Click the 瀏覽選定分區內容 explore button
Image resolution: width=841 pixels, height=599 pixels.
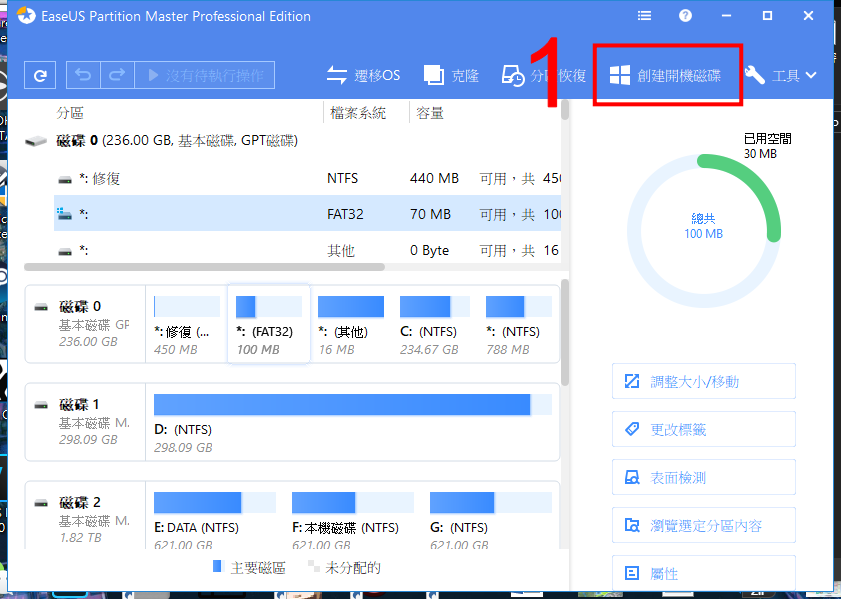[x=703, y=525]
